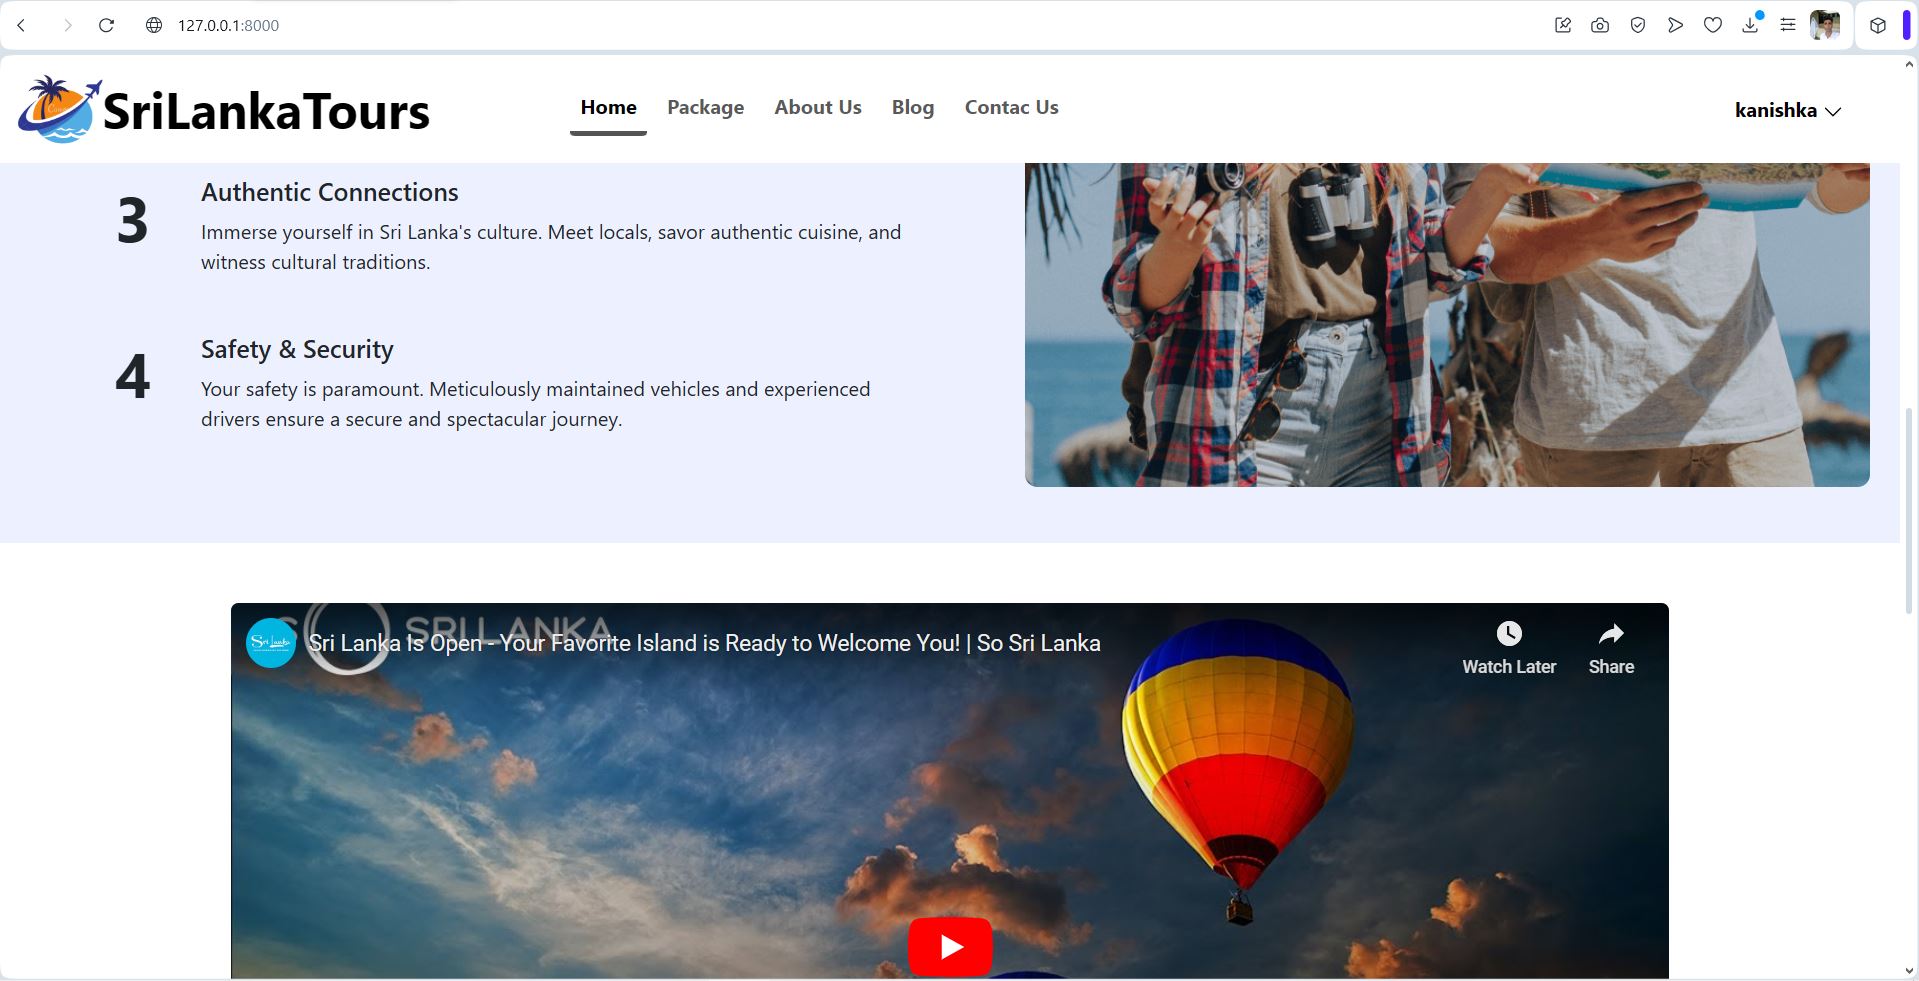
Task: Click the address bar showing 127.0.0.1:8000
Action: tap(228, 25)
